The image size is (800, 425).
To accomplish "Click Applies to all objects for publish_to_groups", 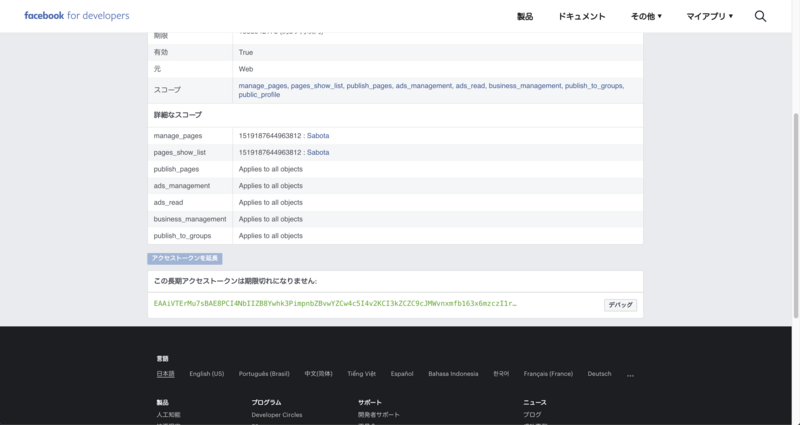I will pyautogui.click(x=270, y=236).
